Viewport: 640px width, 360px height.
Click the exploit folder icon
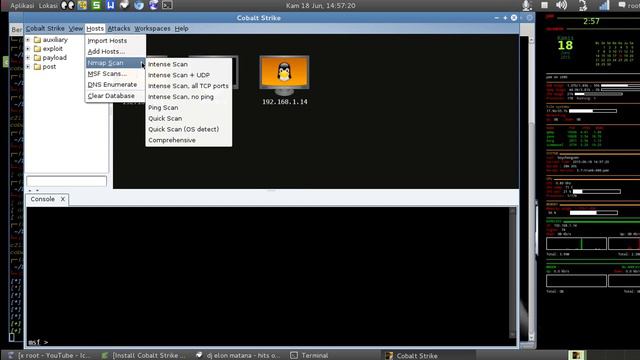point(38,49)
